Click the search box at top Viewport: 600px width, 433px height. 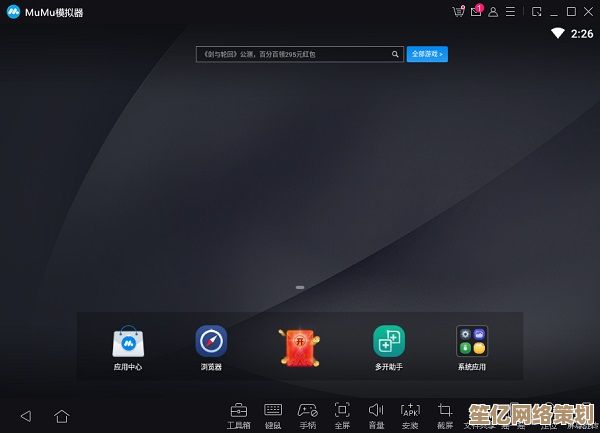(298, 54)
